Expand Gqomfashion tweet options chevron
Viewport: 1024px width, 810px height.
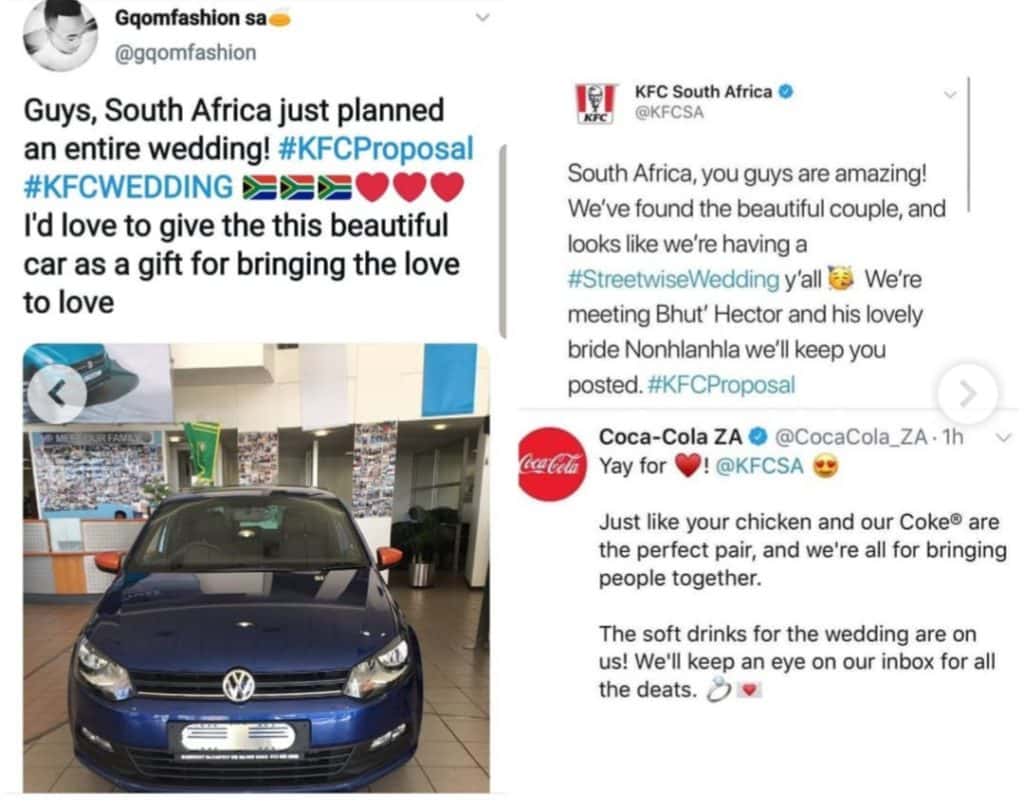(x=481, y=17)
